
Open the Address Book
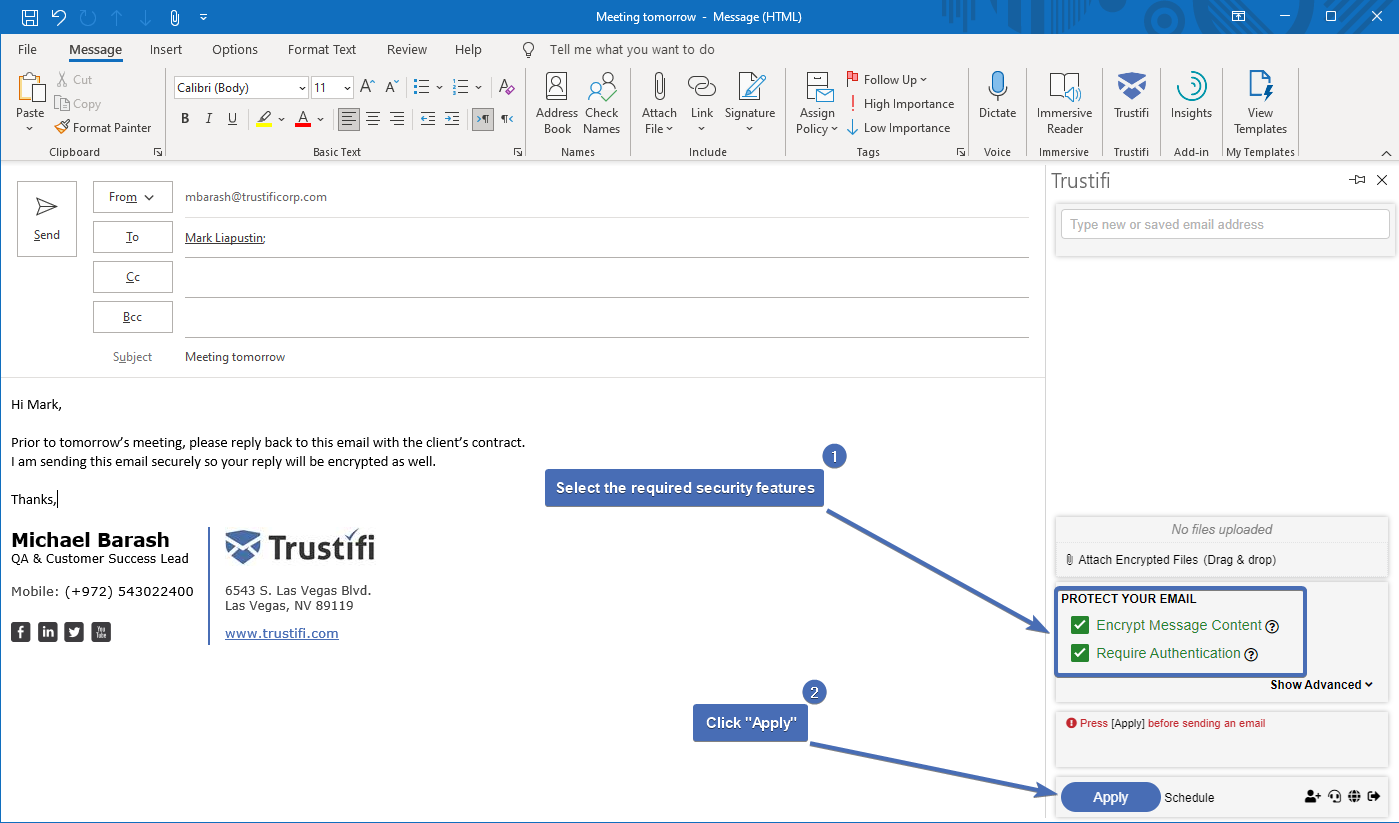[x=557, y=103]
